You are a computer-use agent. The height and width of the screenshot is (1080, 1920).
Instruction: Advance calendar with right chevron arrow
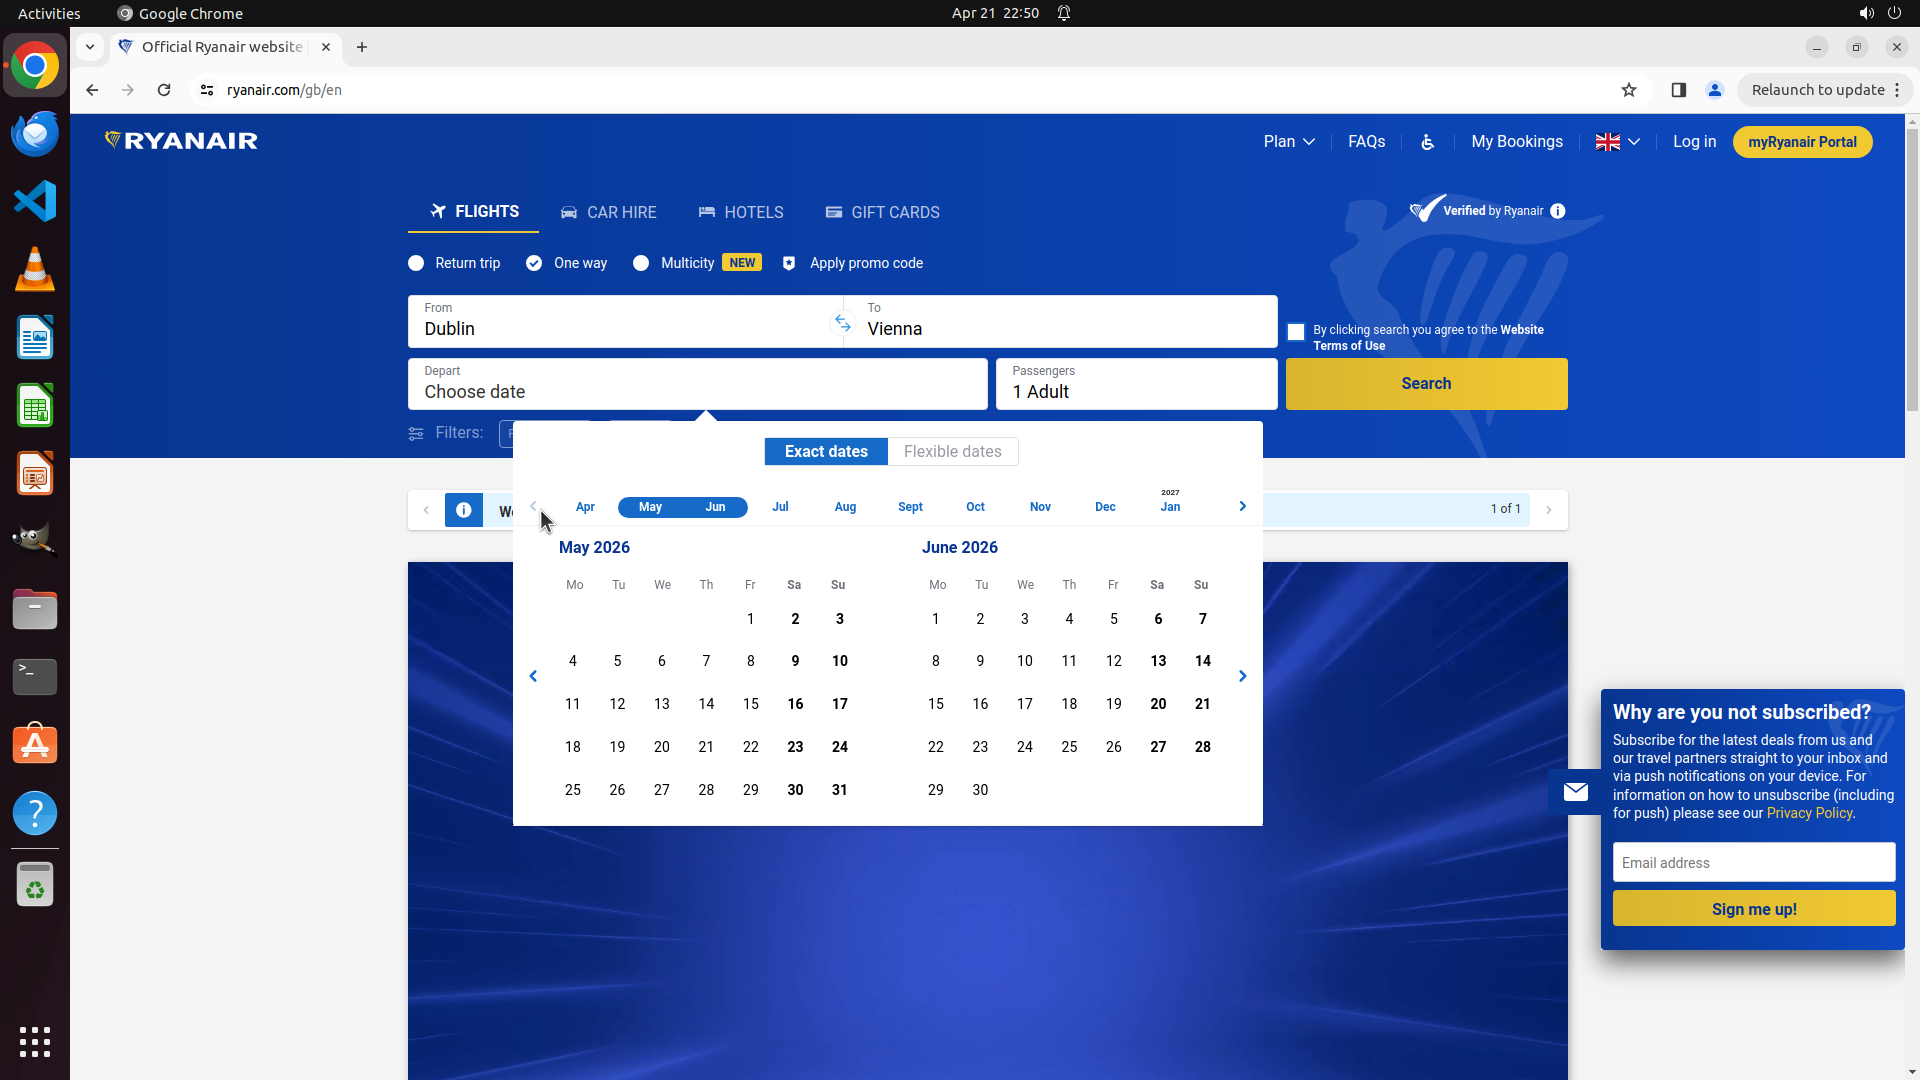[x=1242, y=676]
